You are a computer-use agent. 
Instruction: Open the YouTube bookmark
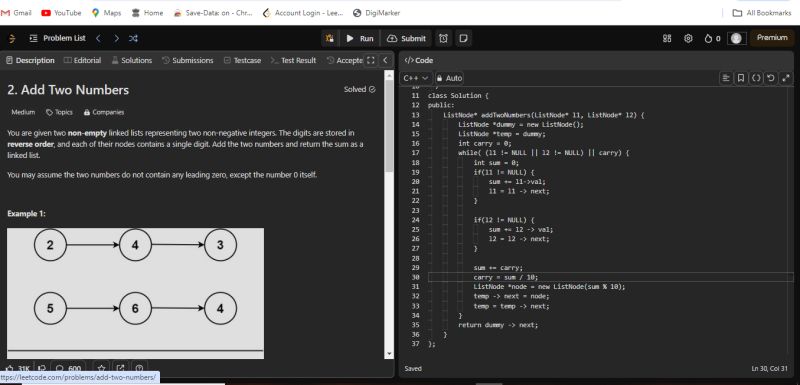pos(61,13)
